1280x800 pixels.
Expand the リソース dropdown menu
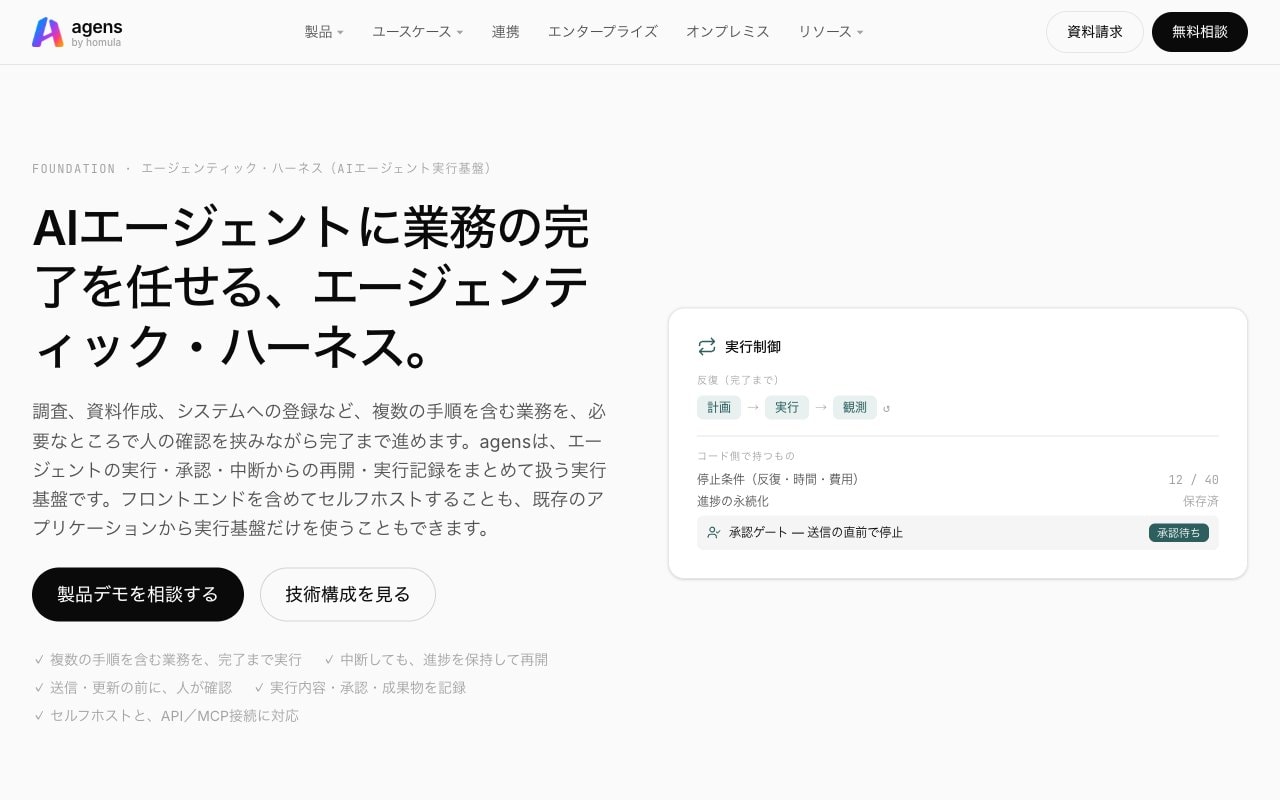coord(831,32)
